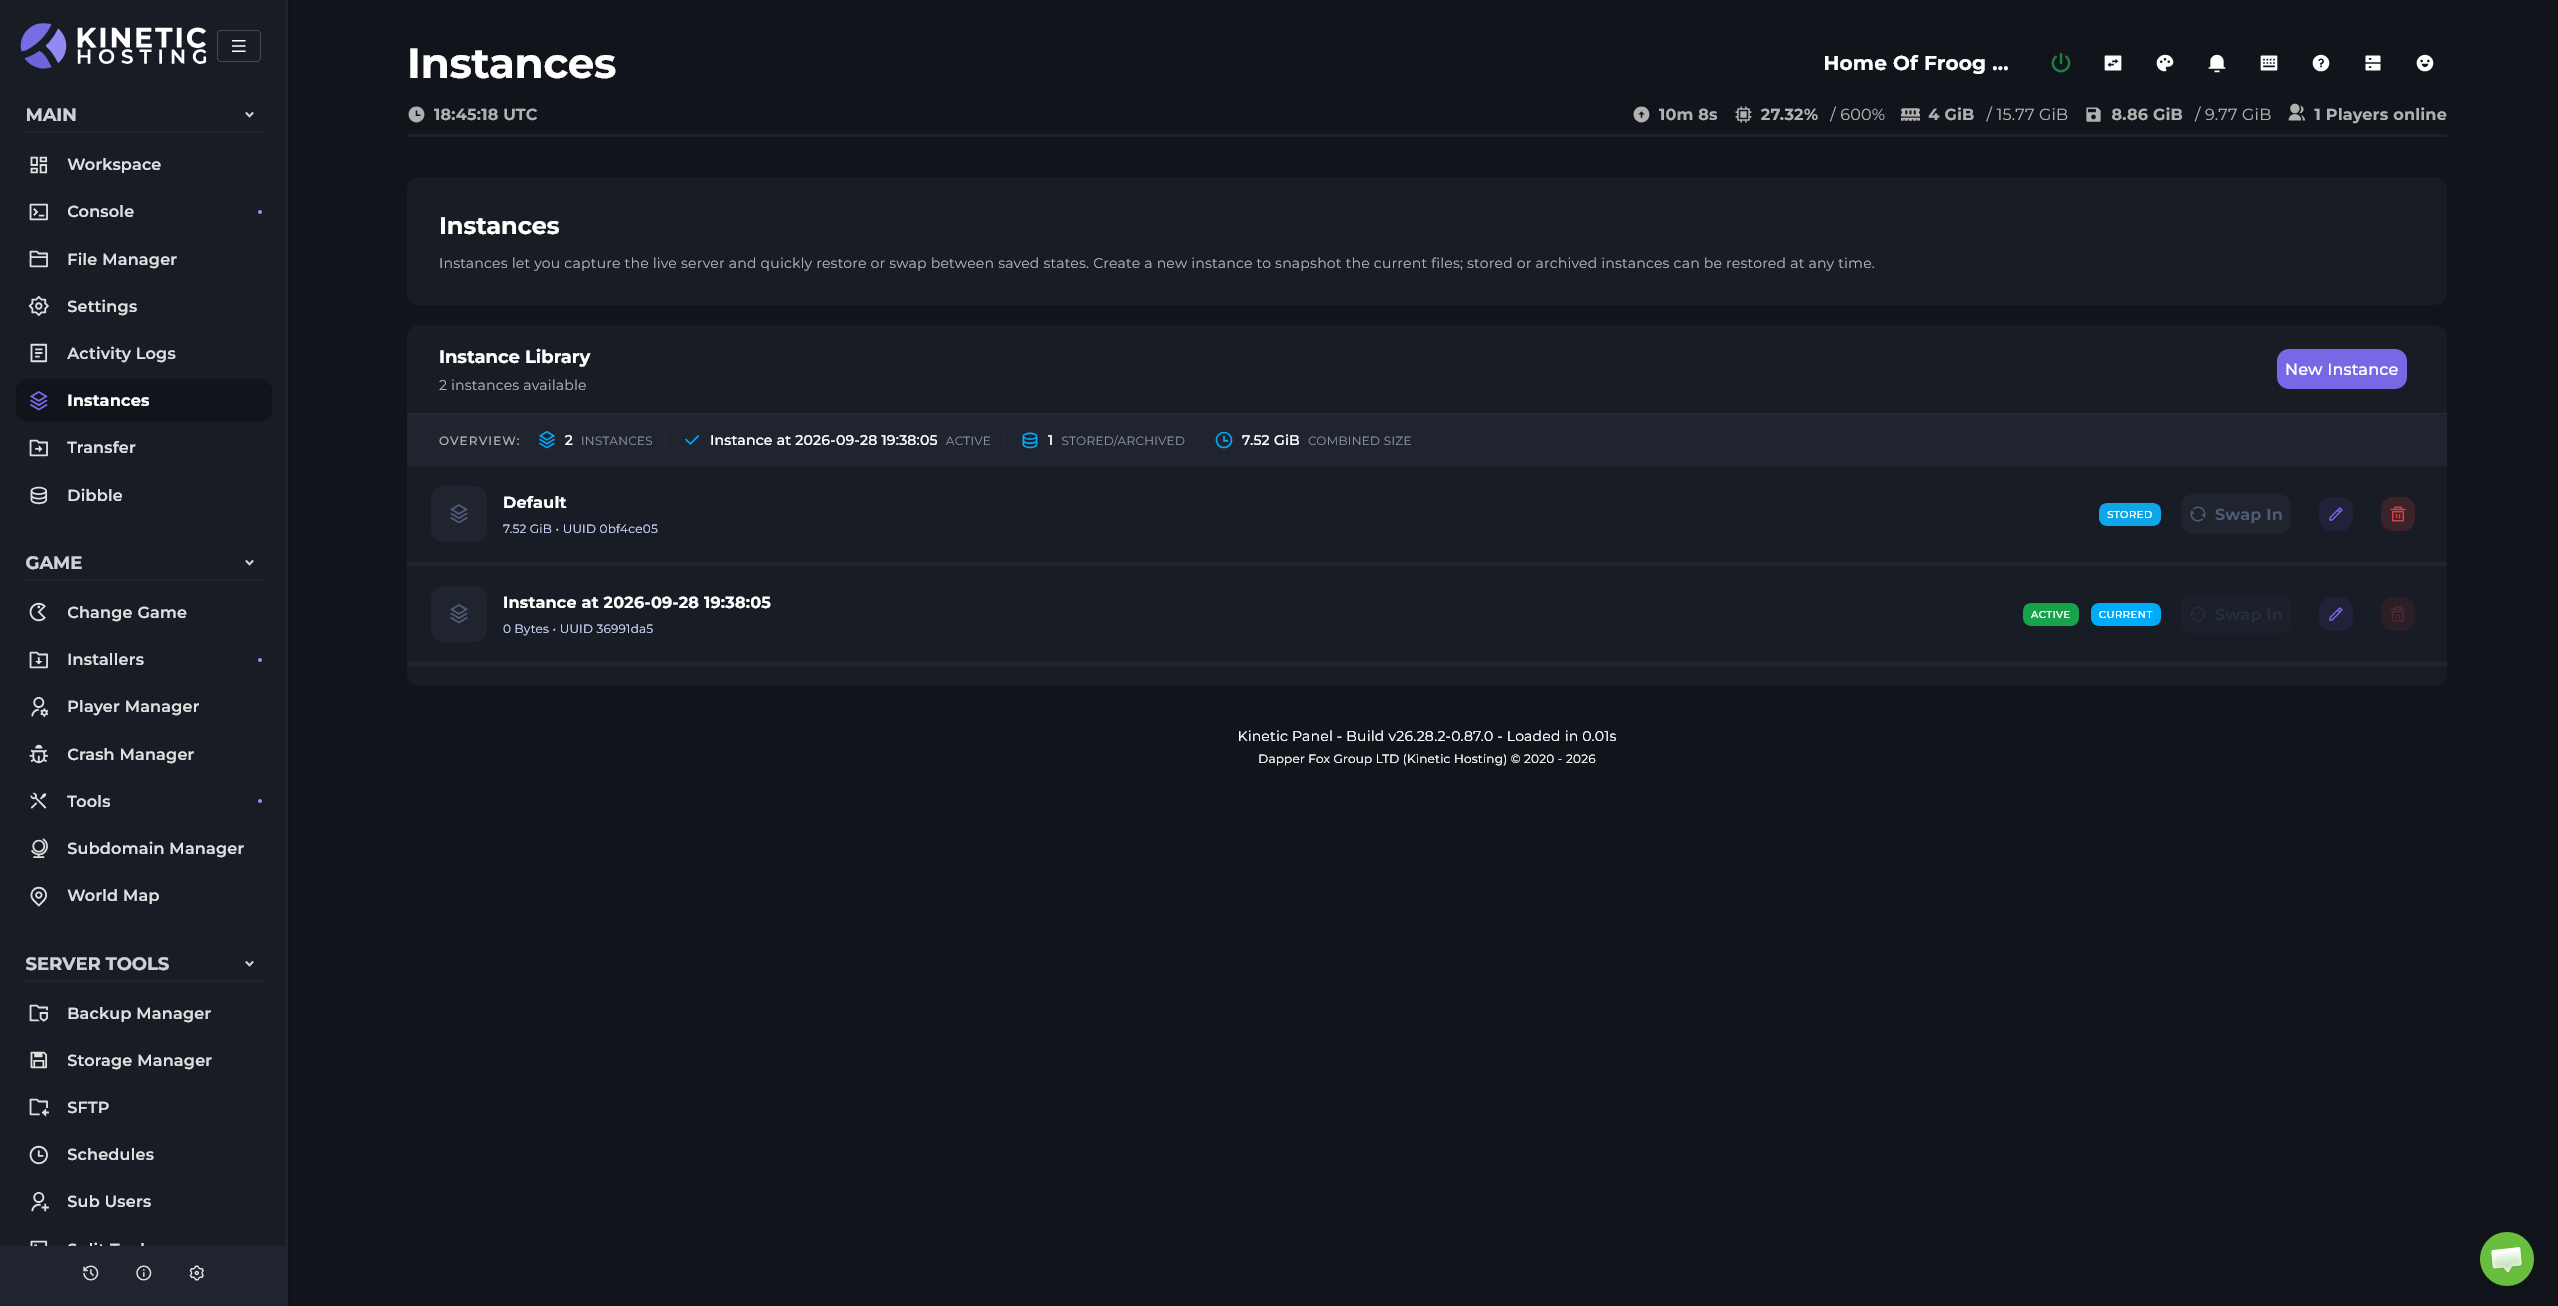Collapse the MAIN sidebar section

249,115
